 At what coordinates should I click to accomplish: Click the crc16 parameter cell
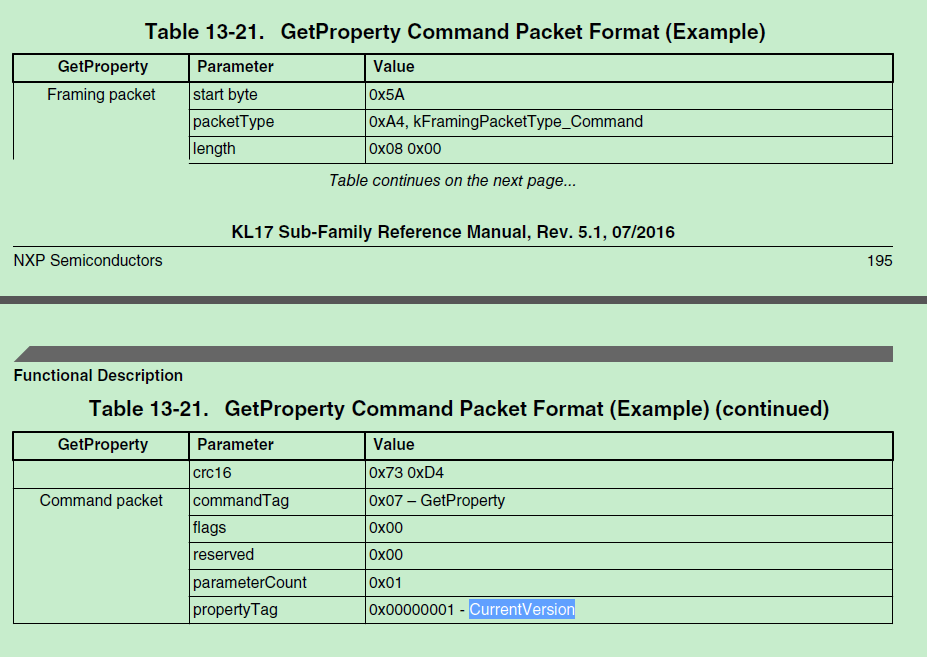click(213, 473)
